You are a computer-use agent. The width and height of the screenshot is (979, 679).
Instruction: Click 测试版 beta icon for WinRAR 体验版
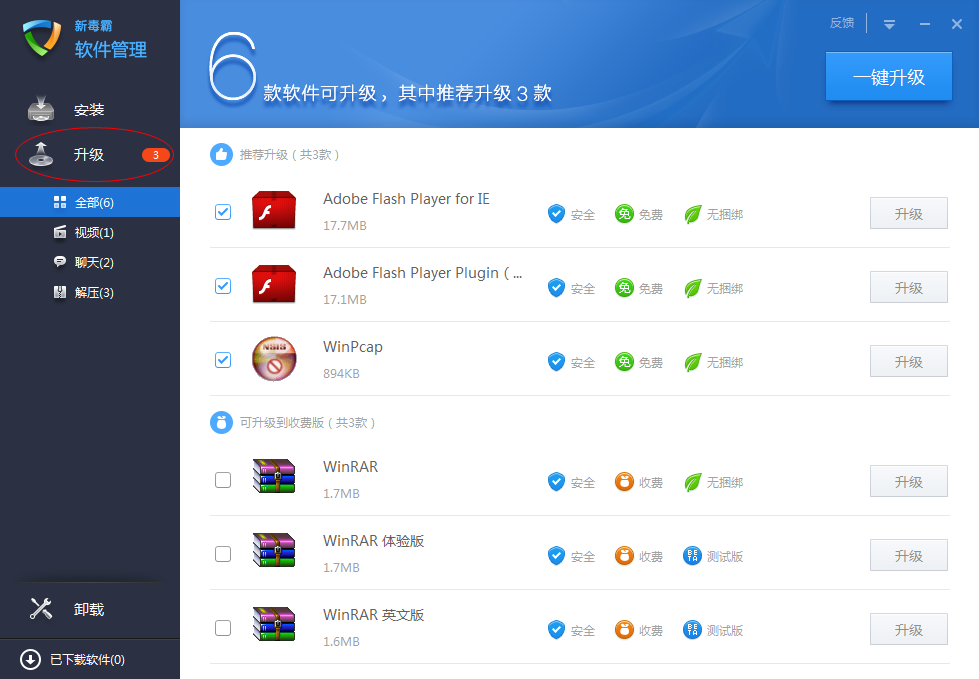[x=692, y=555]
